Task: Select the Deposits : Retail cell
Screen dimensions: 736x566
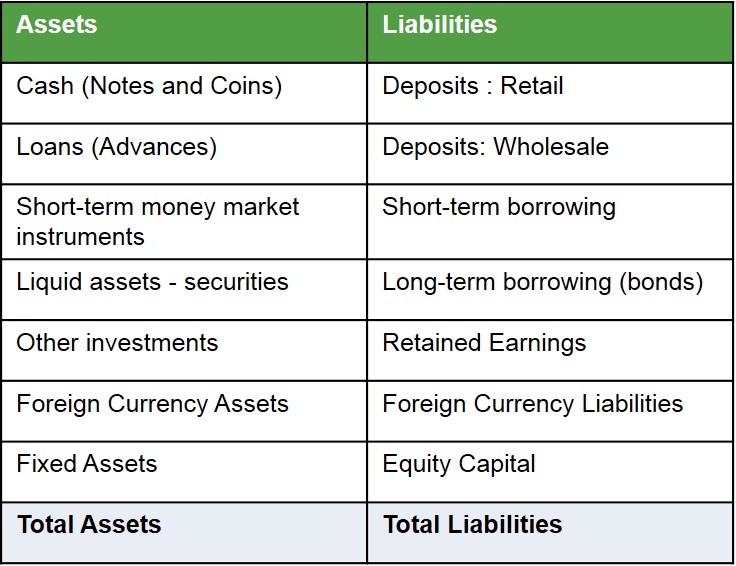Action: (x=472, y=86)
